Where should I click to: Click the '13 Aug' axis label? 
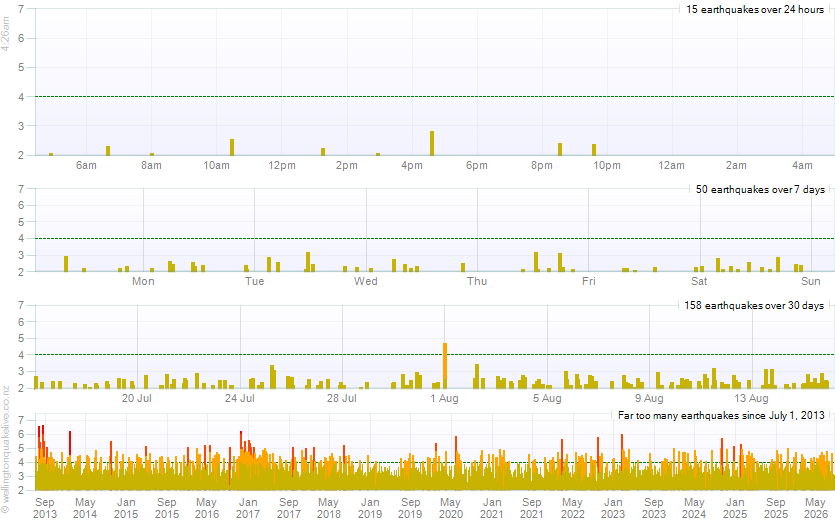(x=751, y=398)
